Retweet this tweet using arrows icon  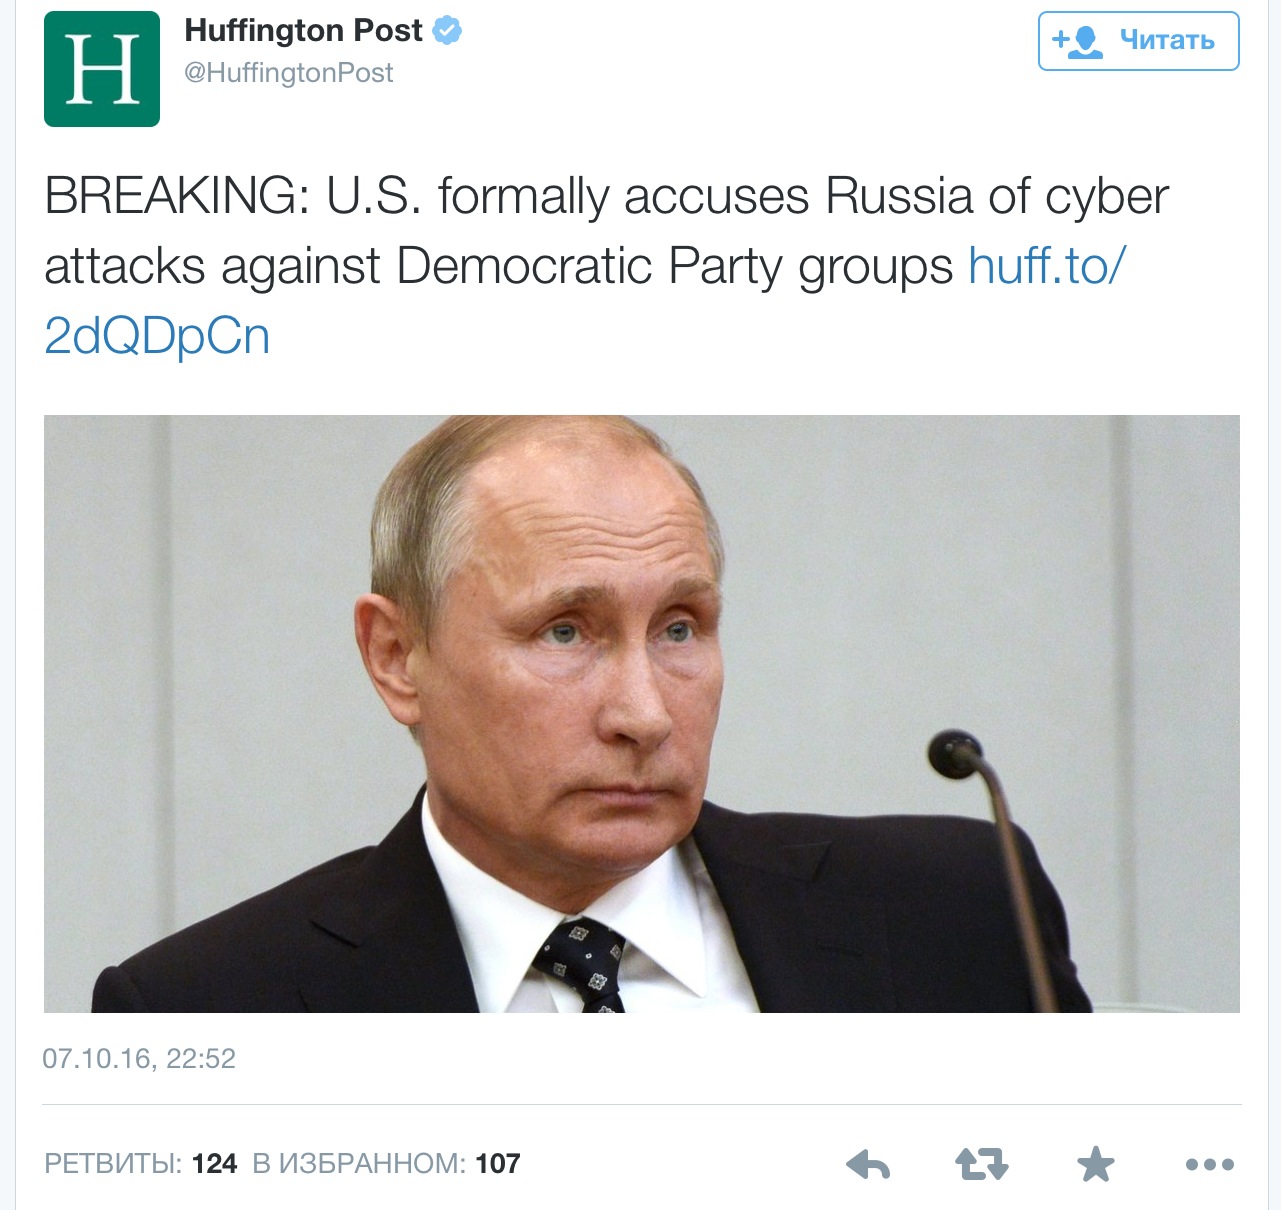pyautogui.click(x=981, y=1165)
